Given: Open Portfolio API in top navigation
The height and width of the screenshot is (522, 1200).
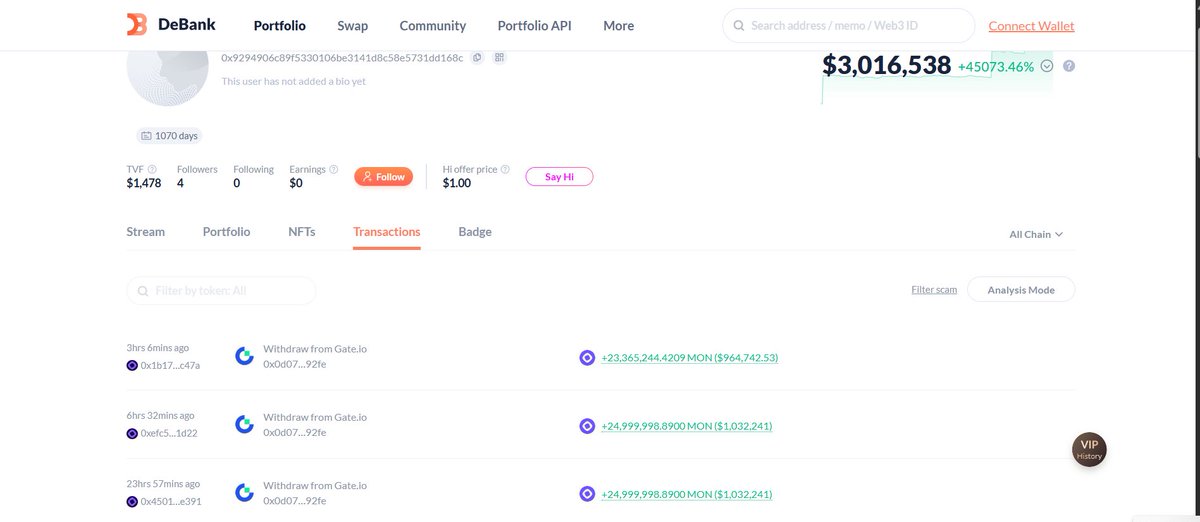Looking at the screenshot, I should 535,25.
